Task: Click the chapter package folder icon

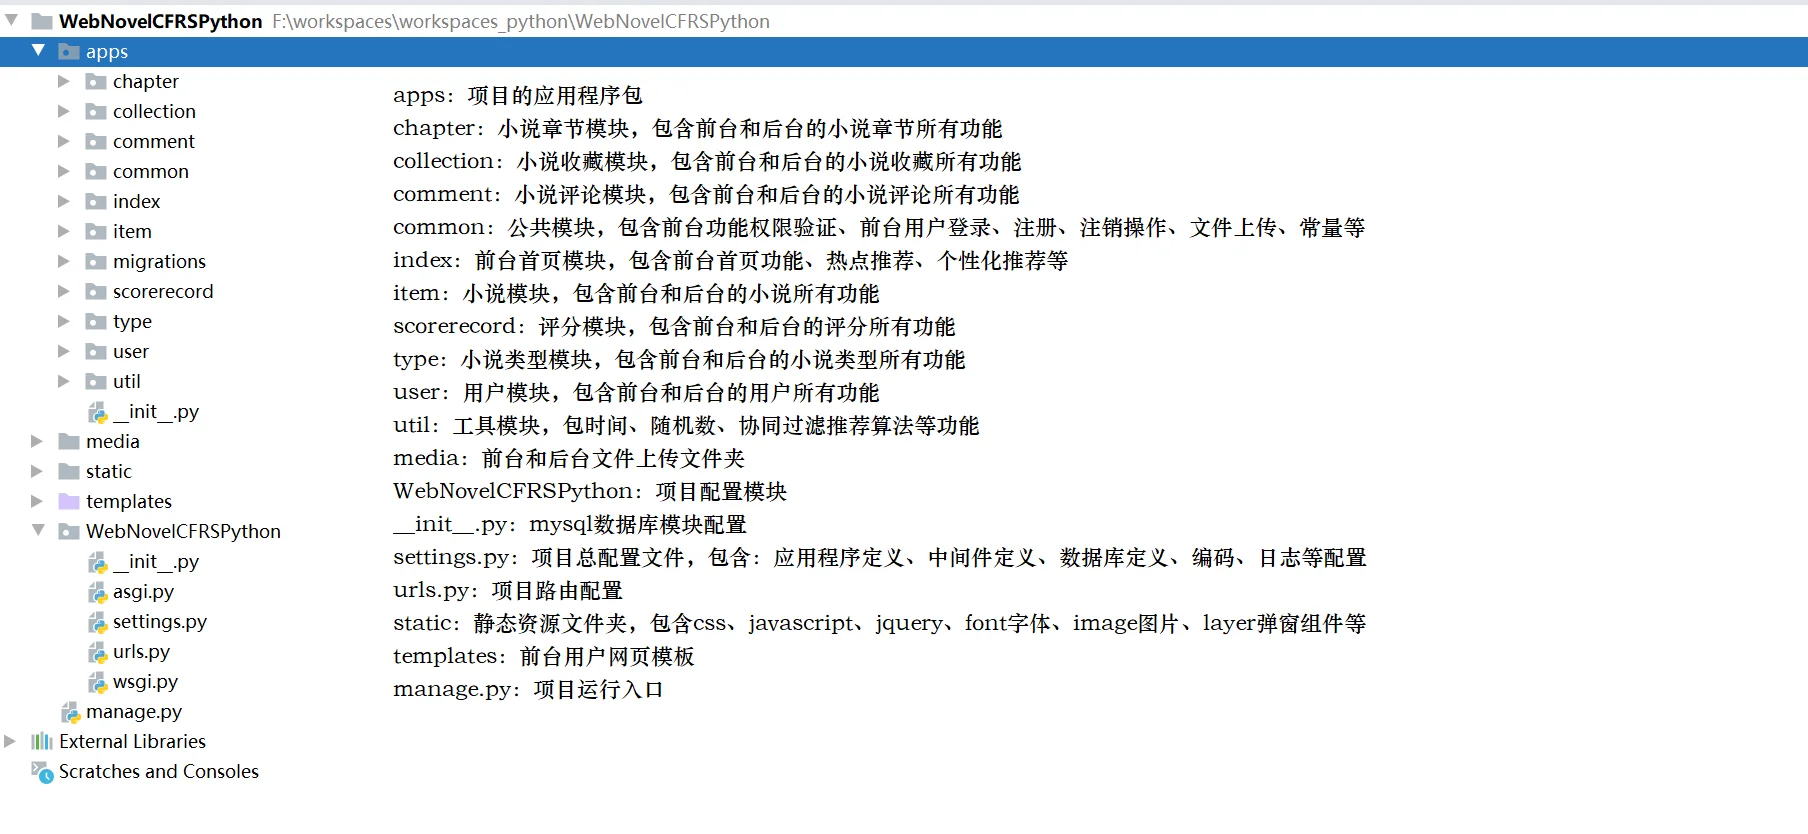Action: [96, 81]
